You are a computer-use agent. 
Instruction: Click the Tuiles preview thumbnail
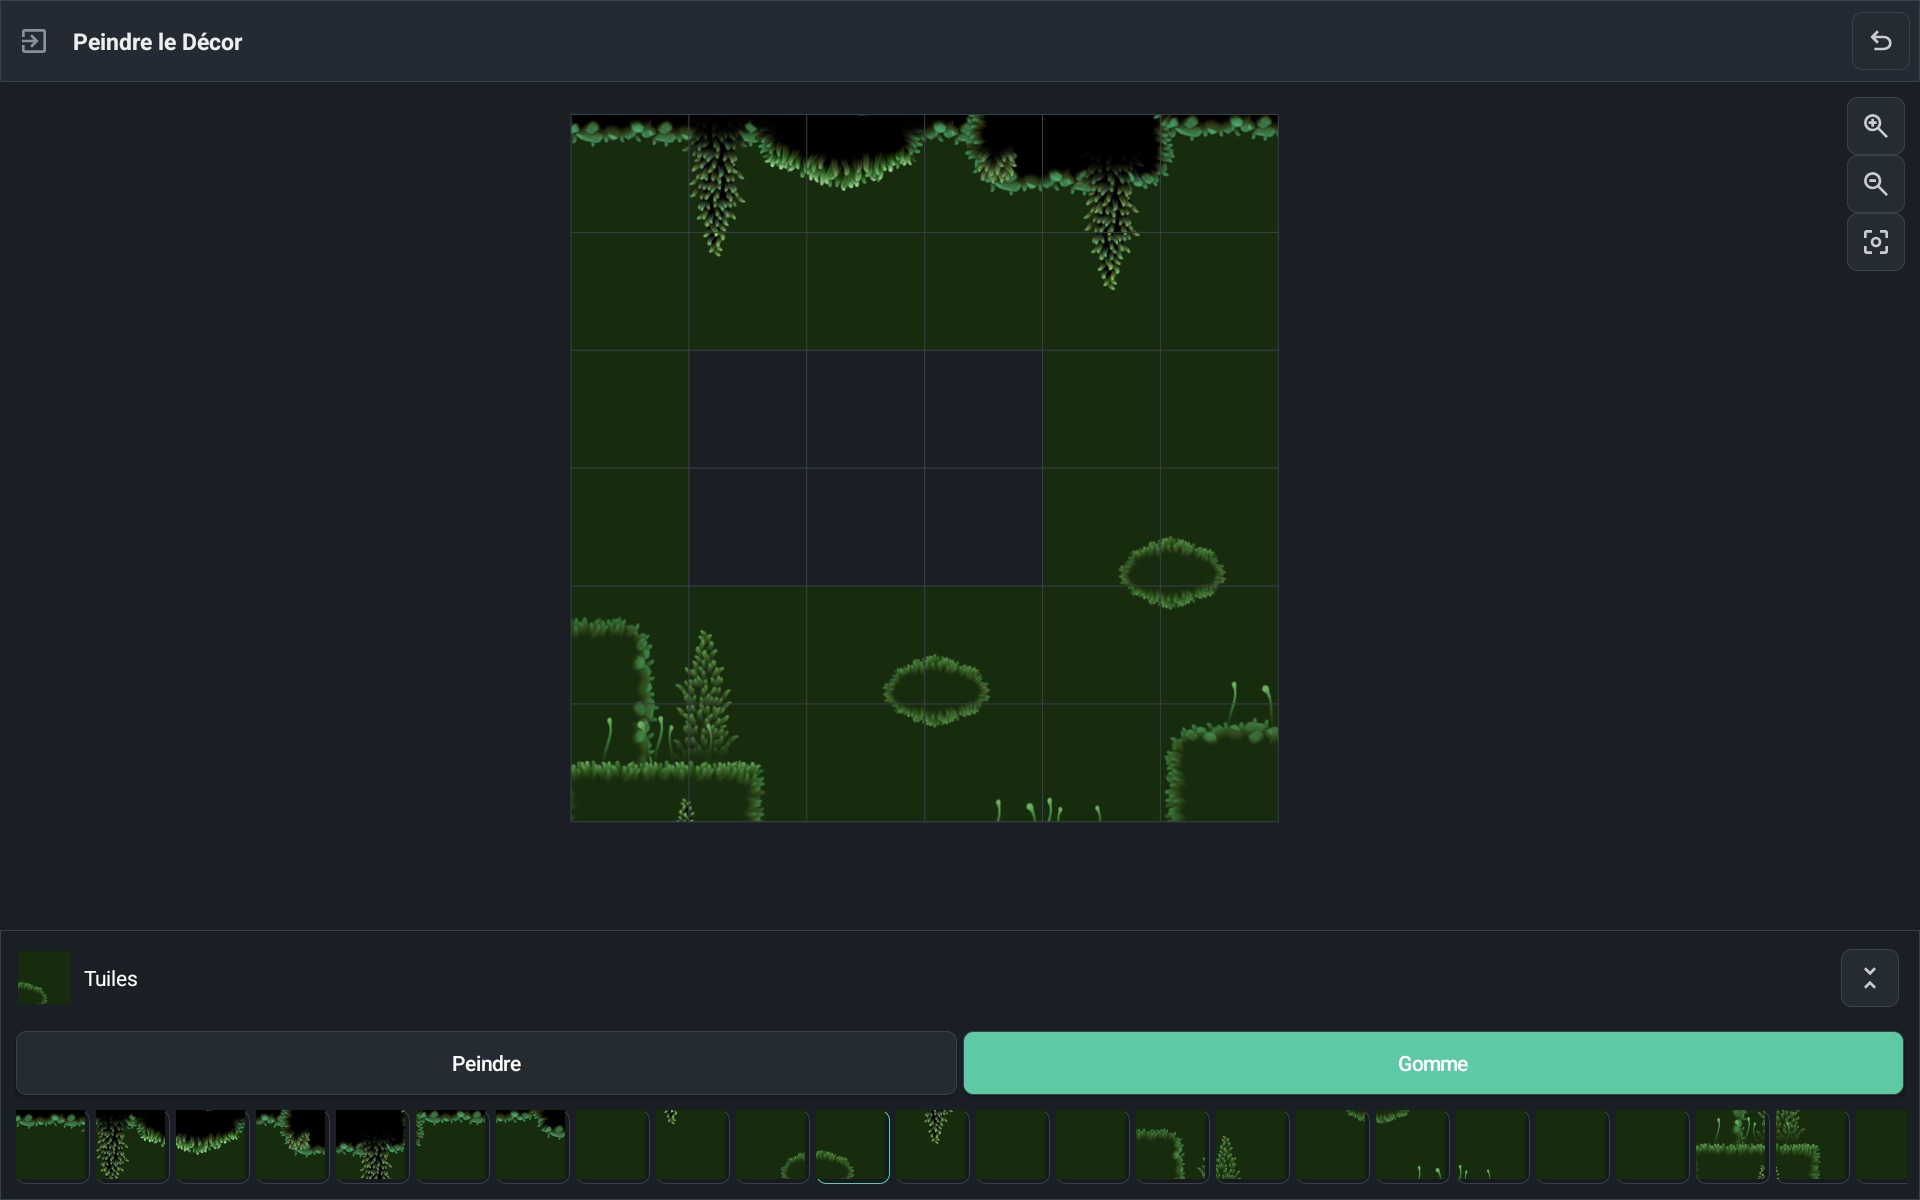[45, 978]
